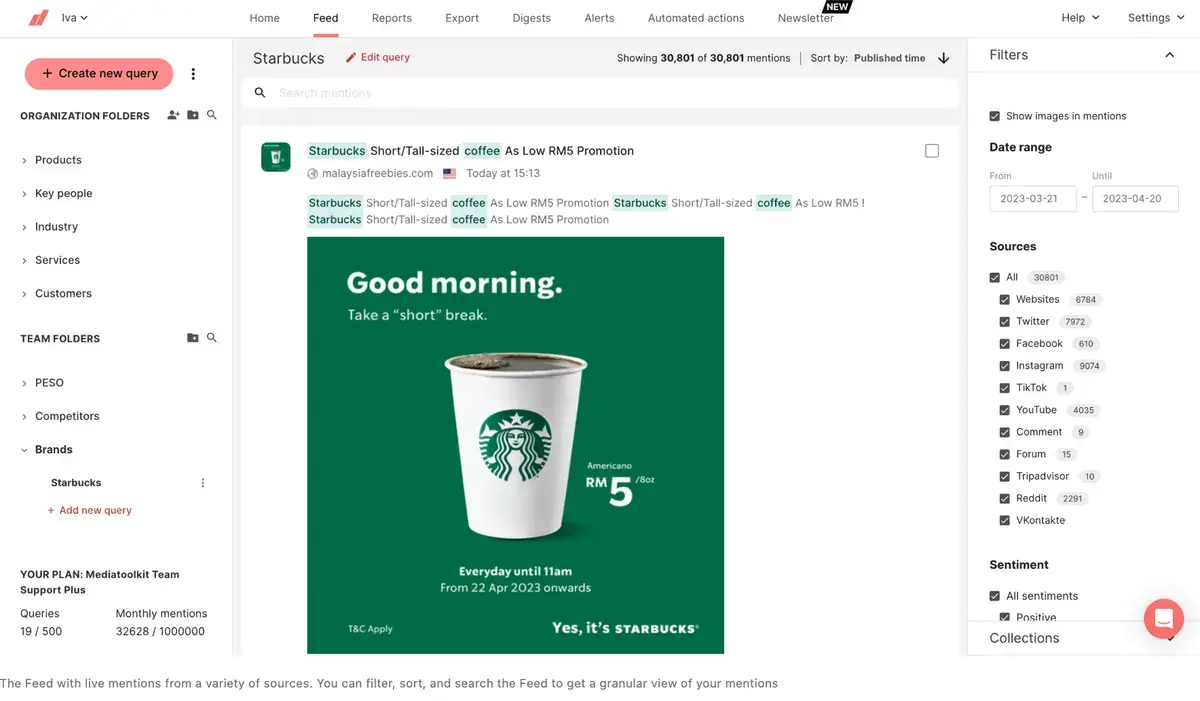
Task: Open search icon next to Organization Folders
Action: point(211,114)
